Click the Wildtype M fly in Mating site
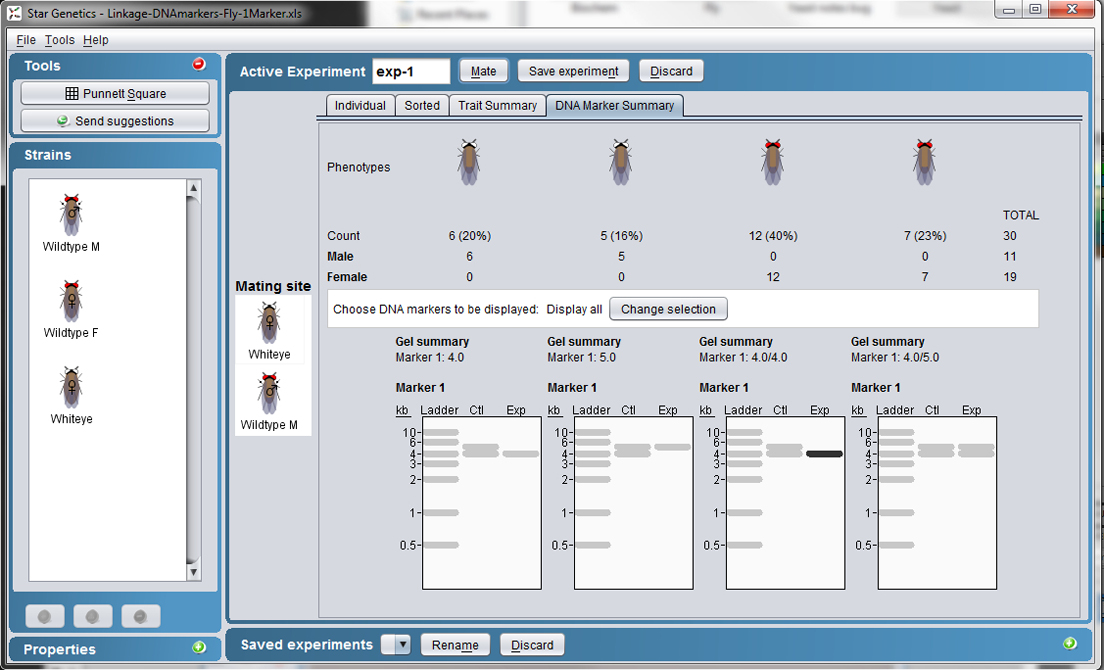 point(269,393)
